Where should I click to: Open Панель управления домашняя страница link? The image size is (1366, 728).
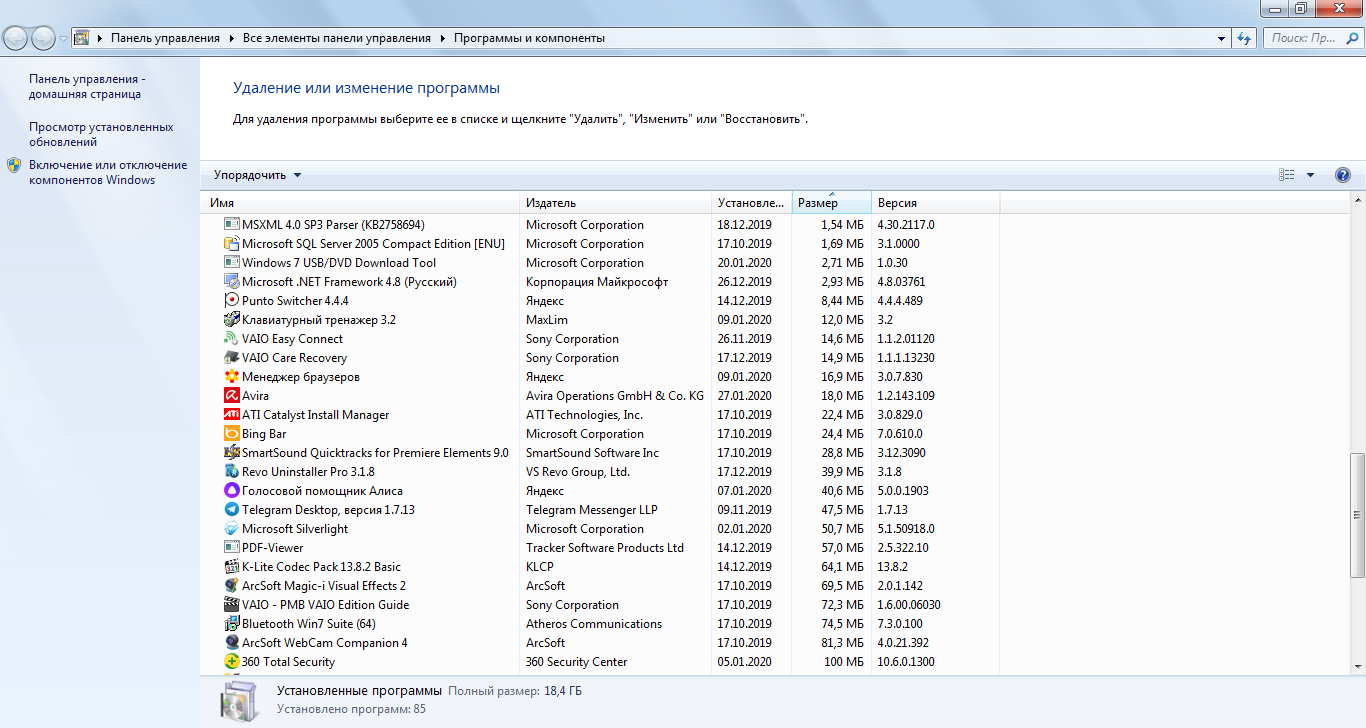(87, 87)
